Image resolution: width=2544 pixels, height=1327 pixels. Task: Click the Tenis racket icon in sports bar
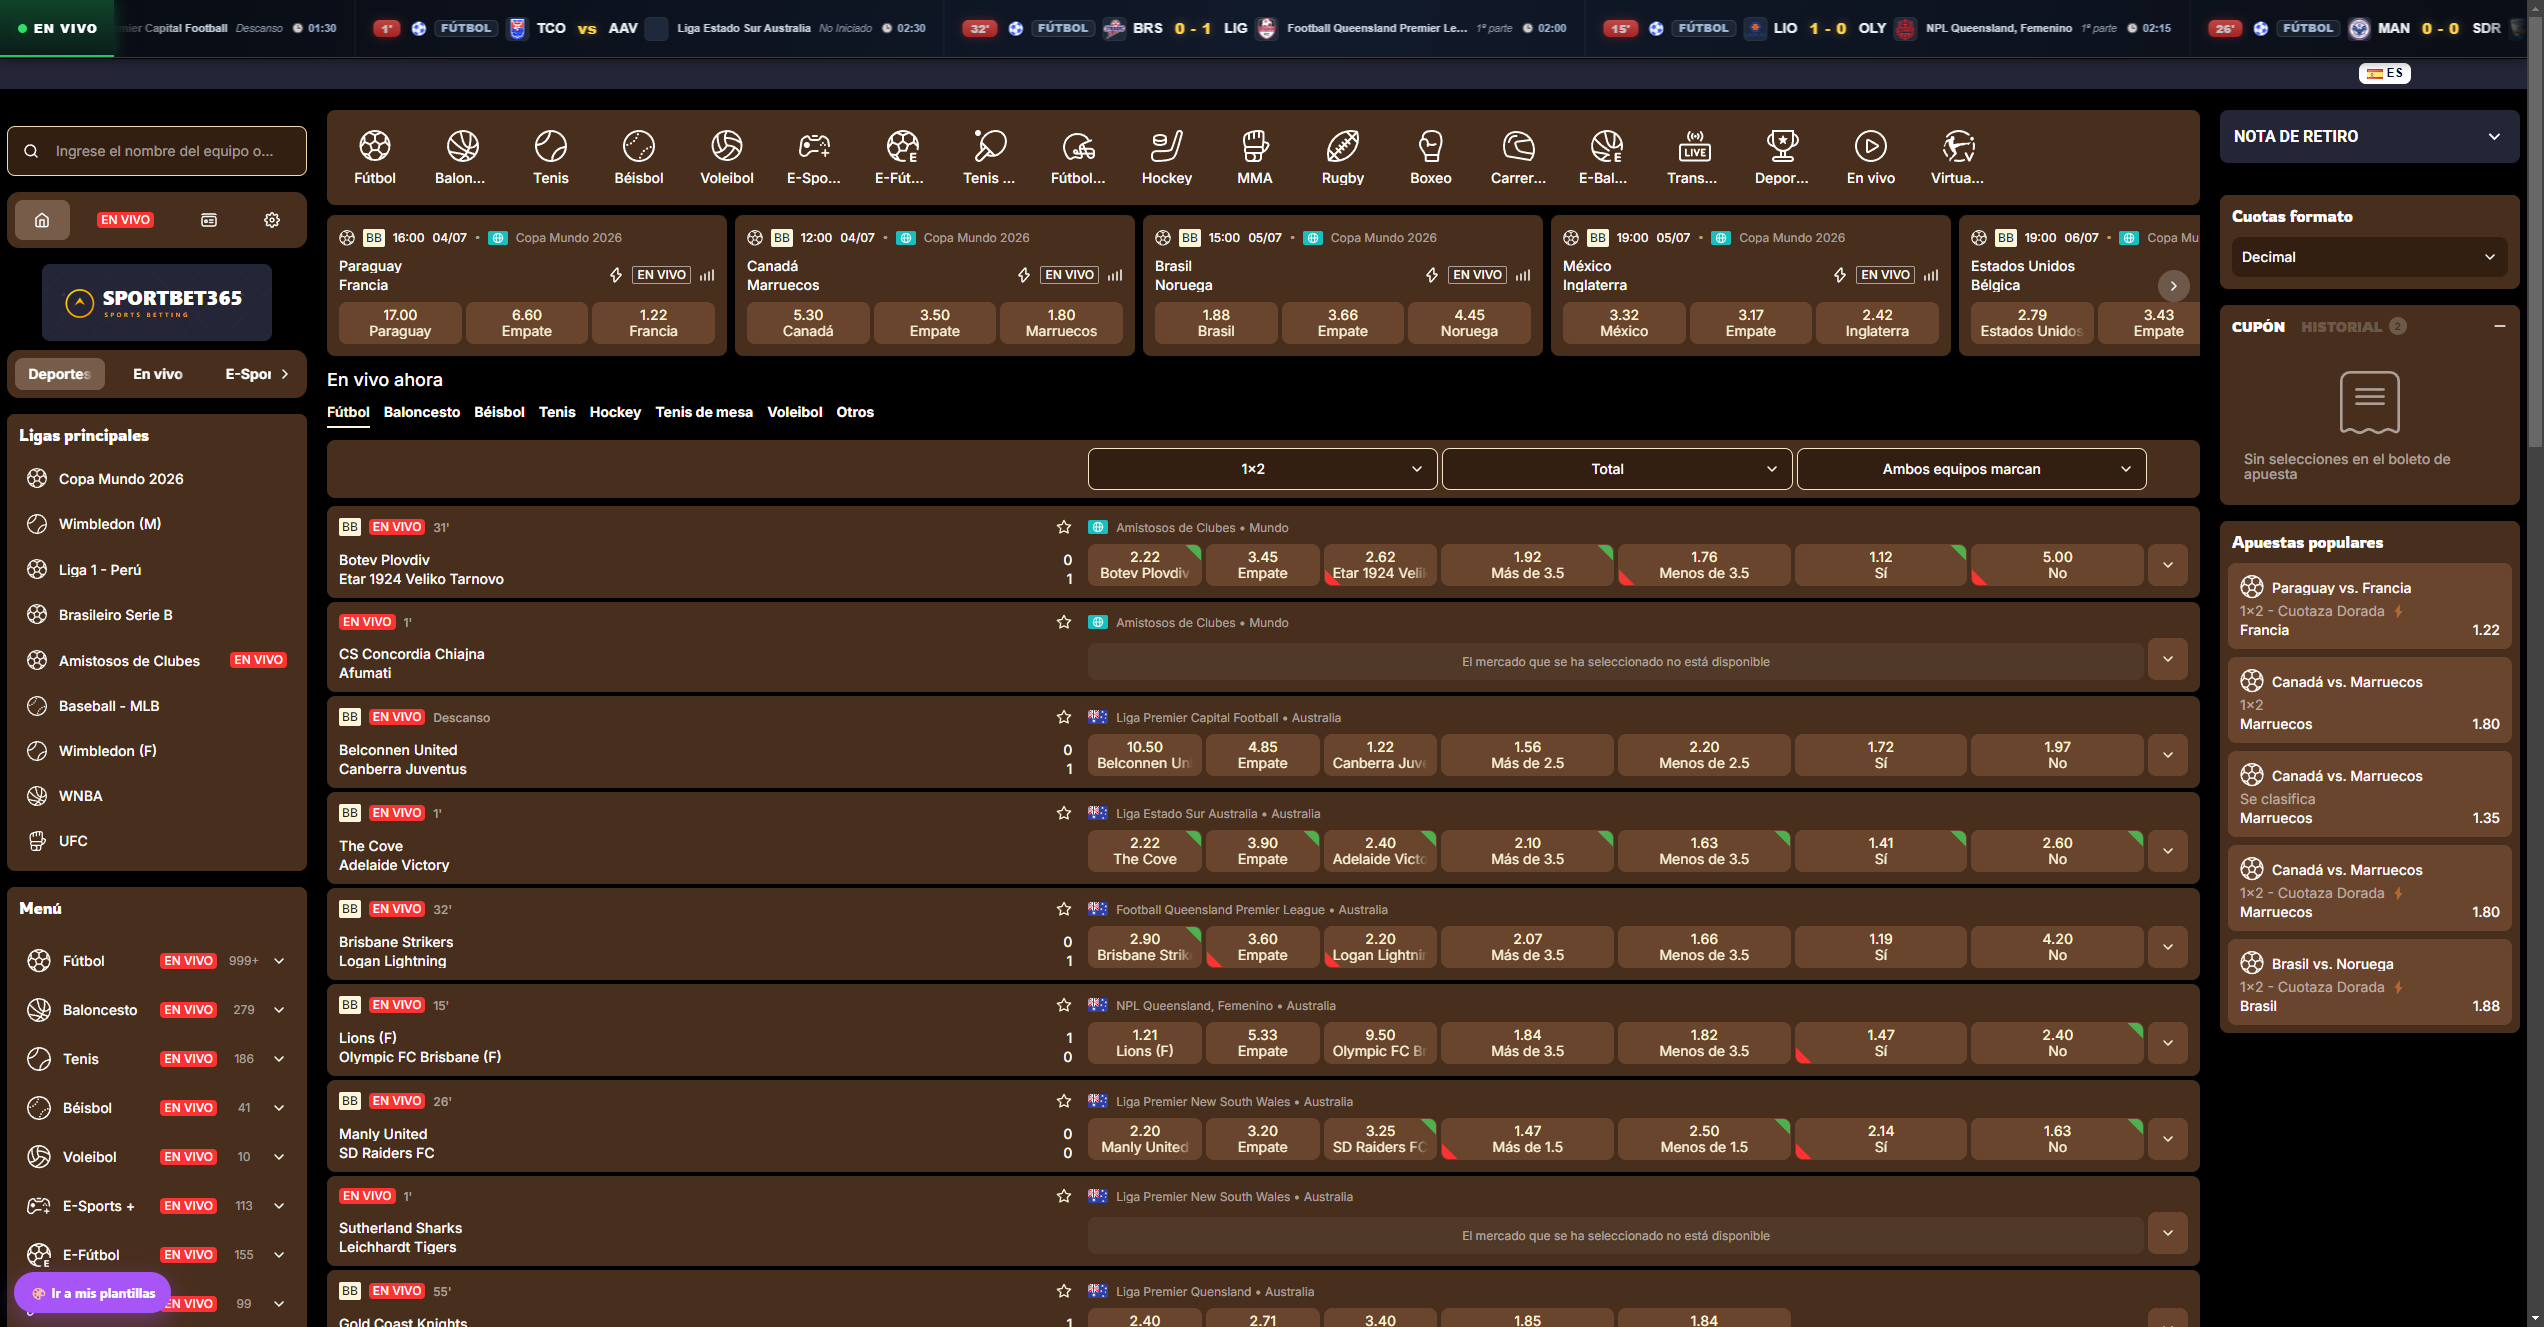(551, 146)
